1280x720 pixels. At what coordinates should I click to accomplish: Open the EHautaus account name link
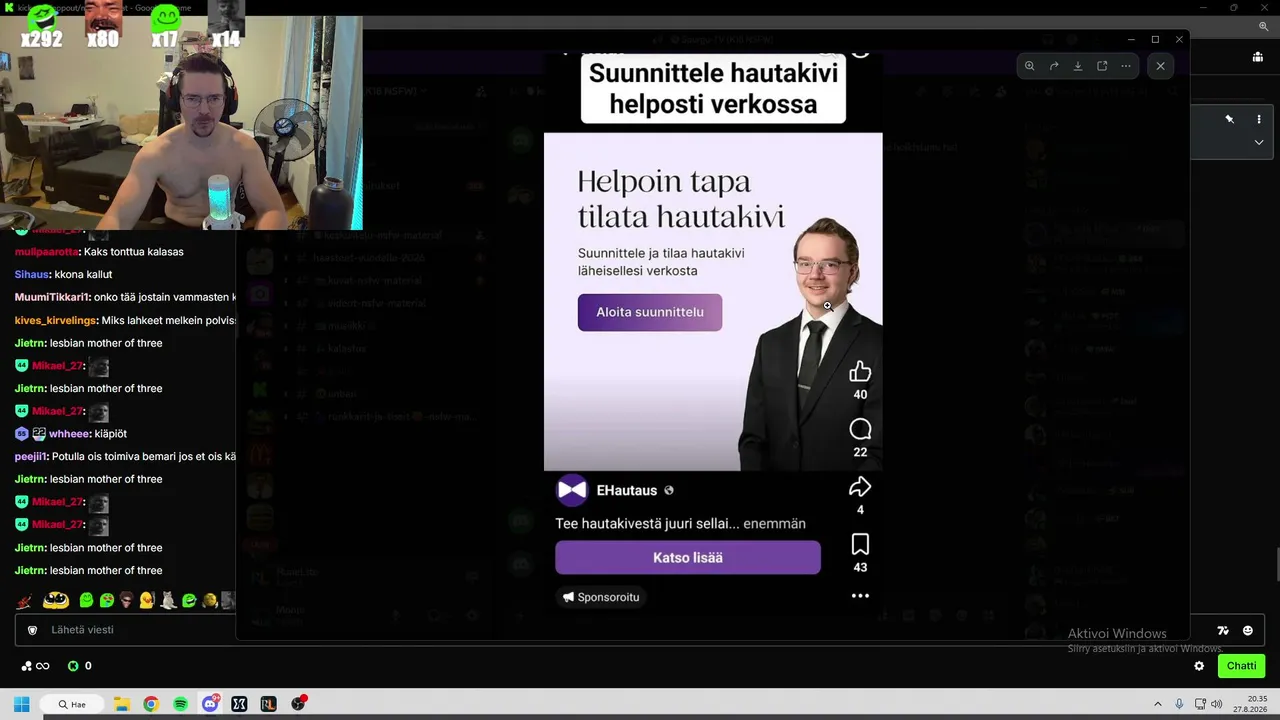627,491
